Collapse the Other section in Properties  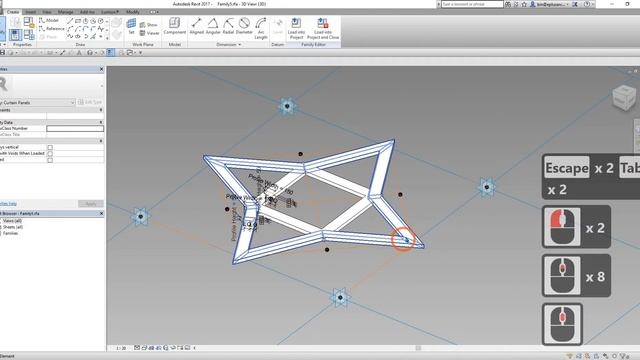click(x=101, y=141)
